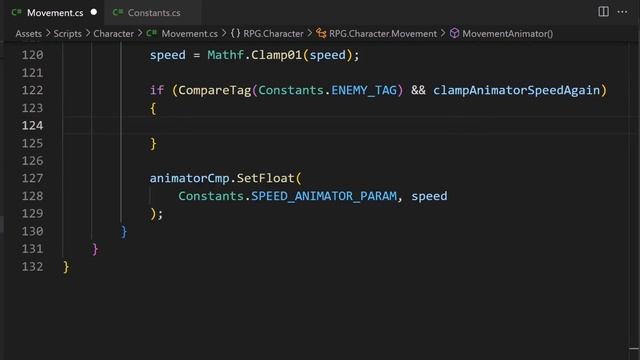Click the class icon before RPG.Character.Movement
This screenshot has width=640, height=360.
321,33
